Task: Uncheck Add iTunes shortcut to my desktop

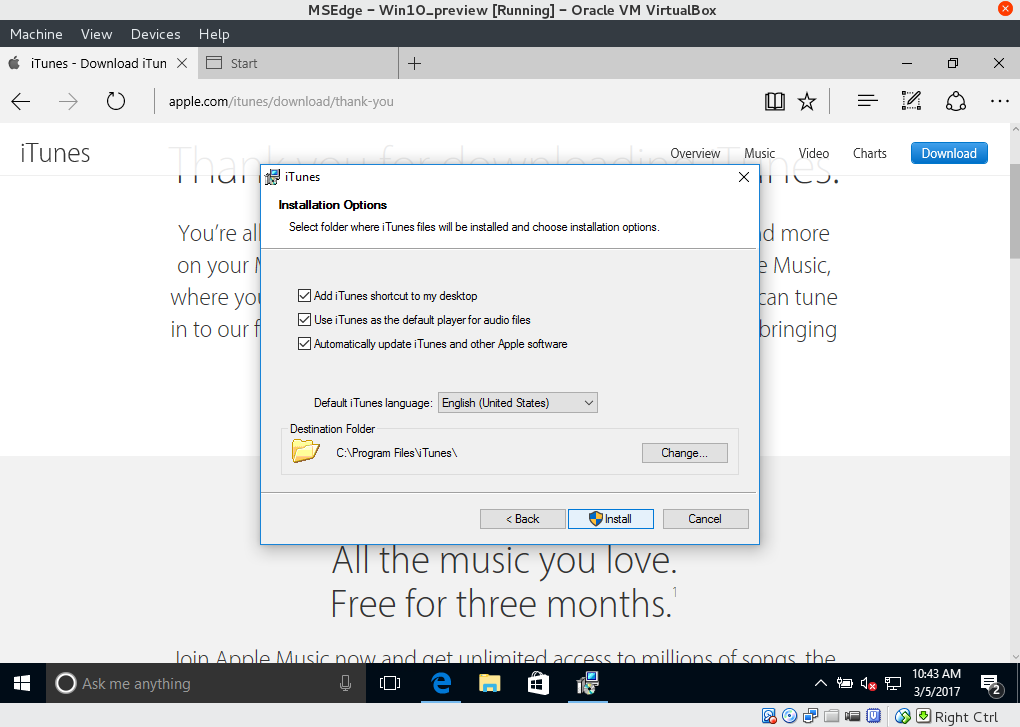Action: pos(304,296)
